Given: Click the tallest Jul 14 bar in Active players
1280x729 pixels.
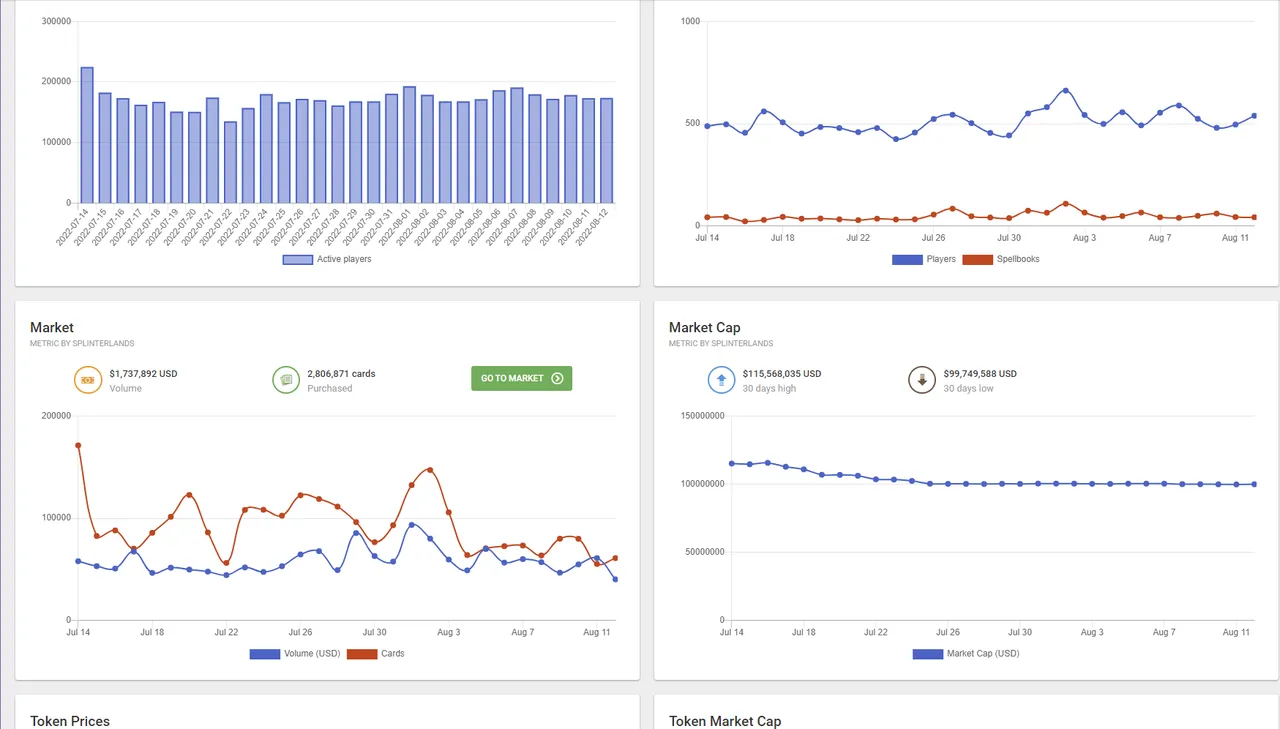Looking at the screenshot, I should point(87,135).
